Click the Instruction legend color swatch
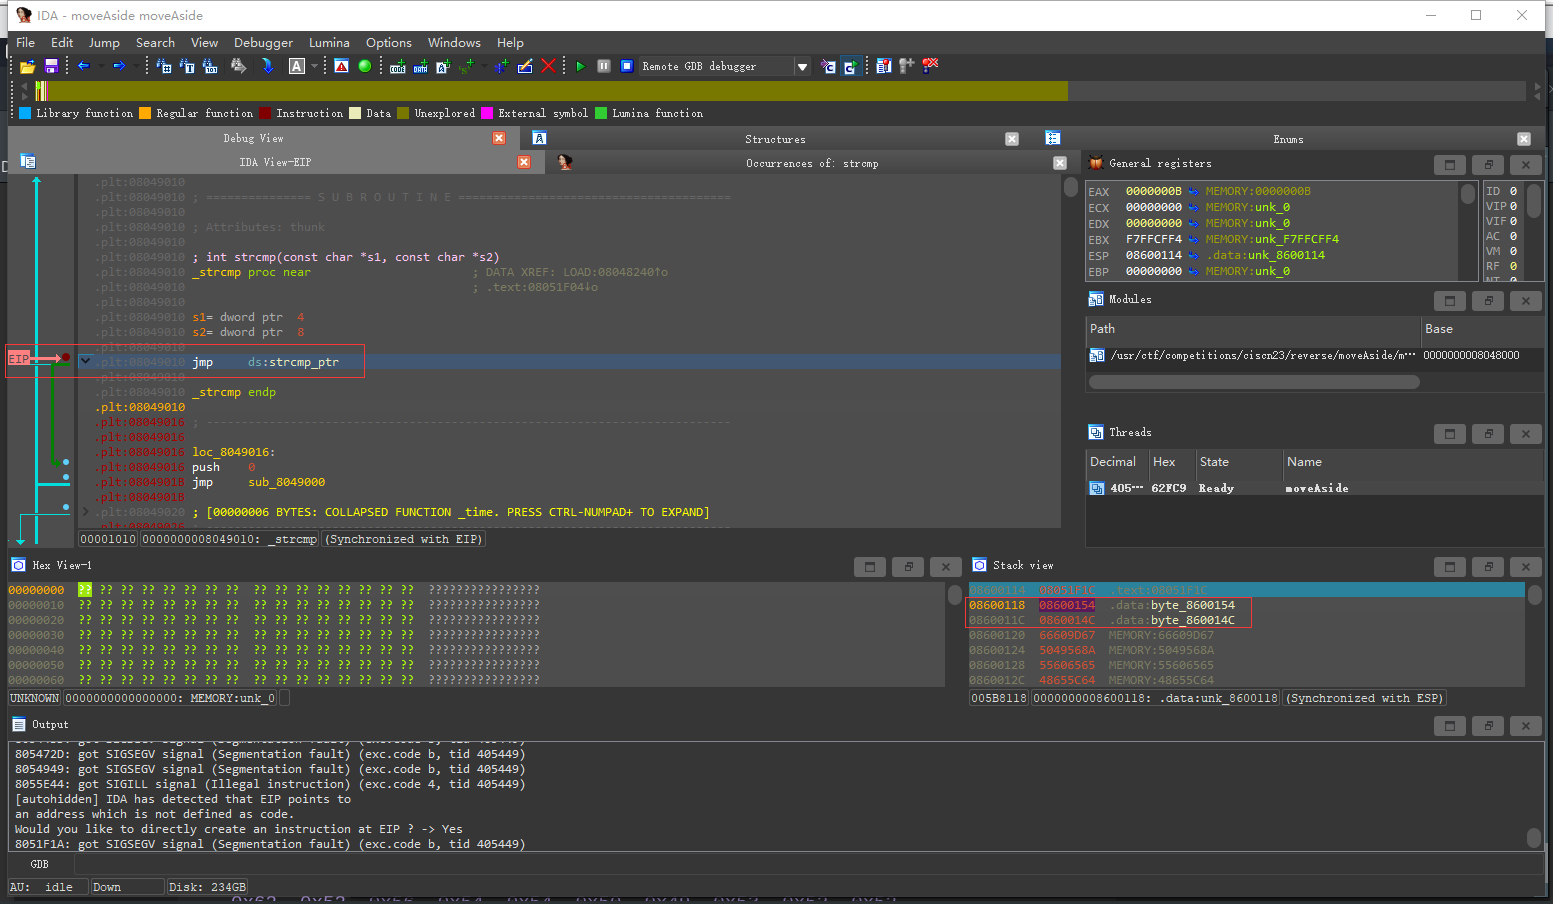The image size is (1553, 904). [265, 113]
